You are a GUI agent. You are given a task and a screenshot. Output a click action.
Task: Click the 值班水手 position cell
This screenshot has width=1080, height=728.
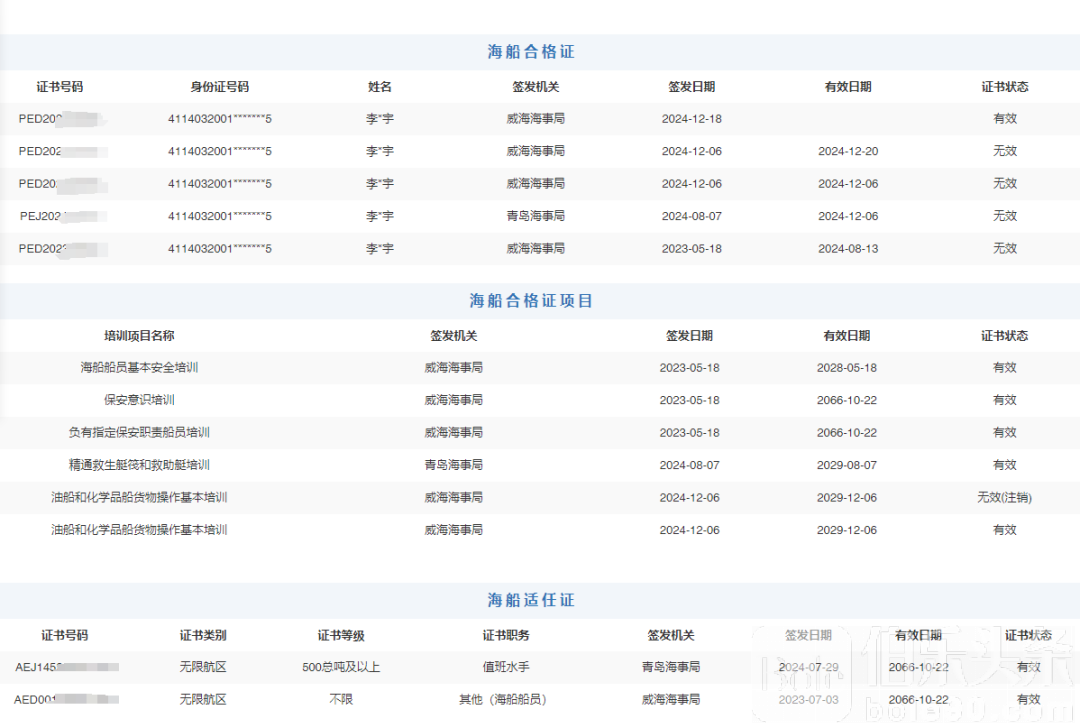(506, 667)
